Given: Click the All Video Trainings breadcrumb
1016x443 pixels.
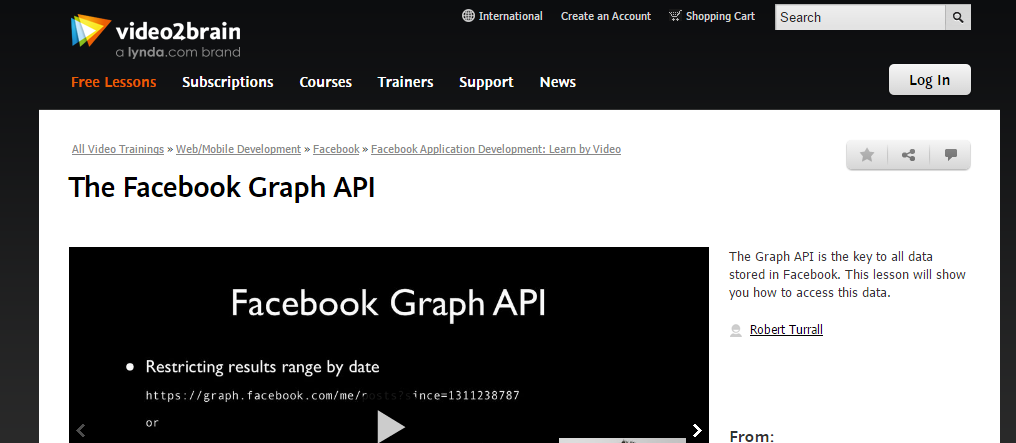Looking at the screenshot, I should (x=118, y=149).
